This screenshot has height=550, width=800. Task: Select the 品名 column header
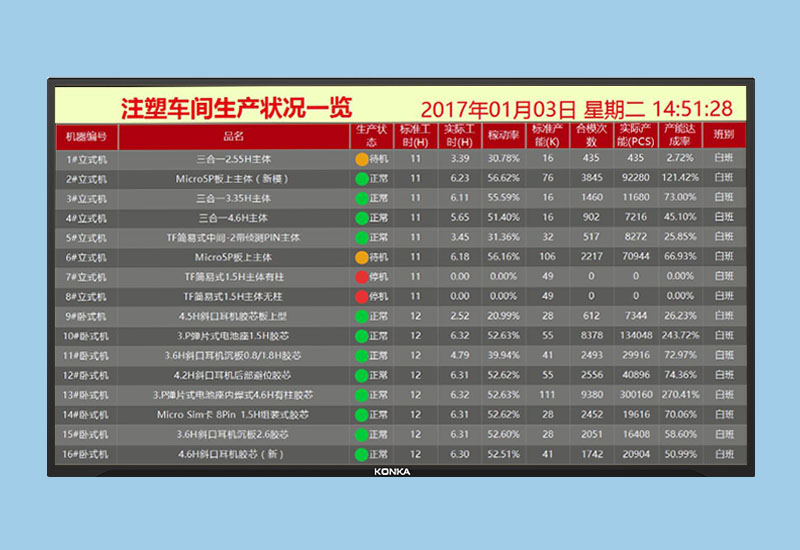tap(234, 136)
